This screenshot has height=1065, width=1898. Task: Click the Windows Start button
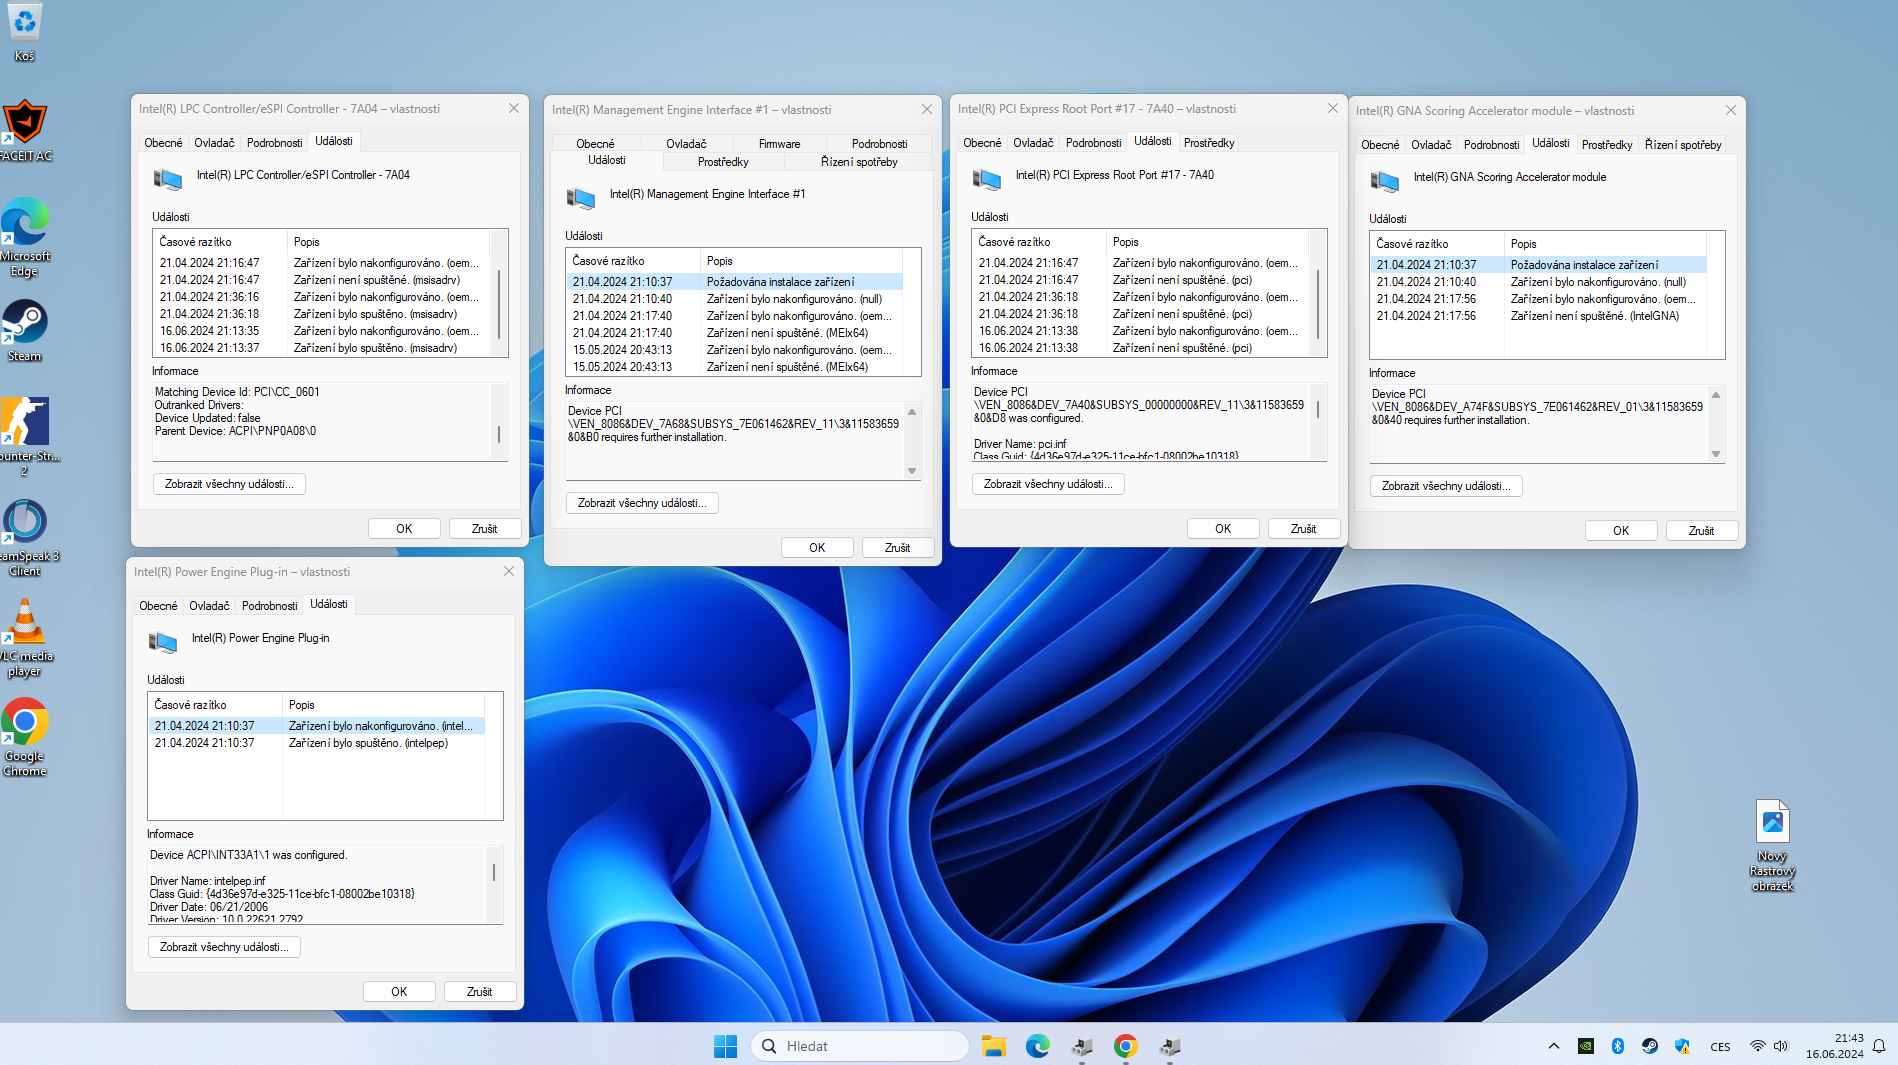point(725,1046)
